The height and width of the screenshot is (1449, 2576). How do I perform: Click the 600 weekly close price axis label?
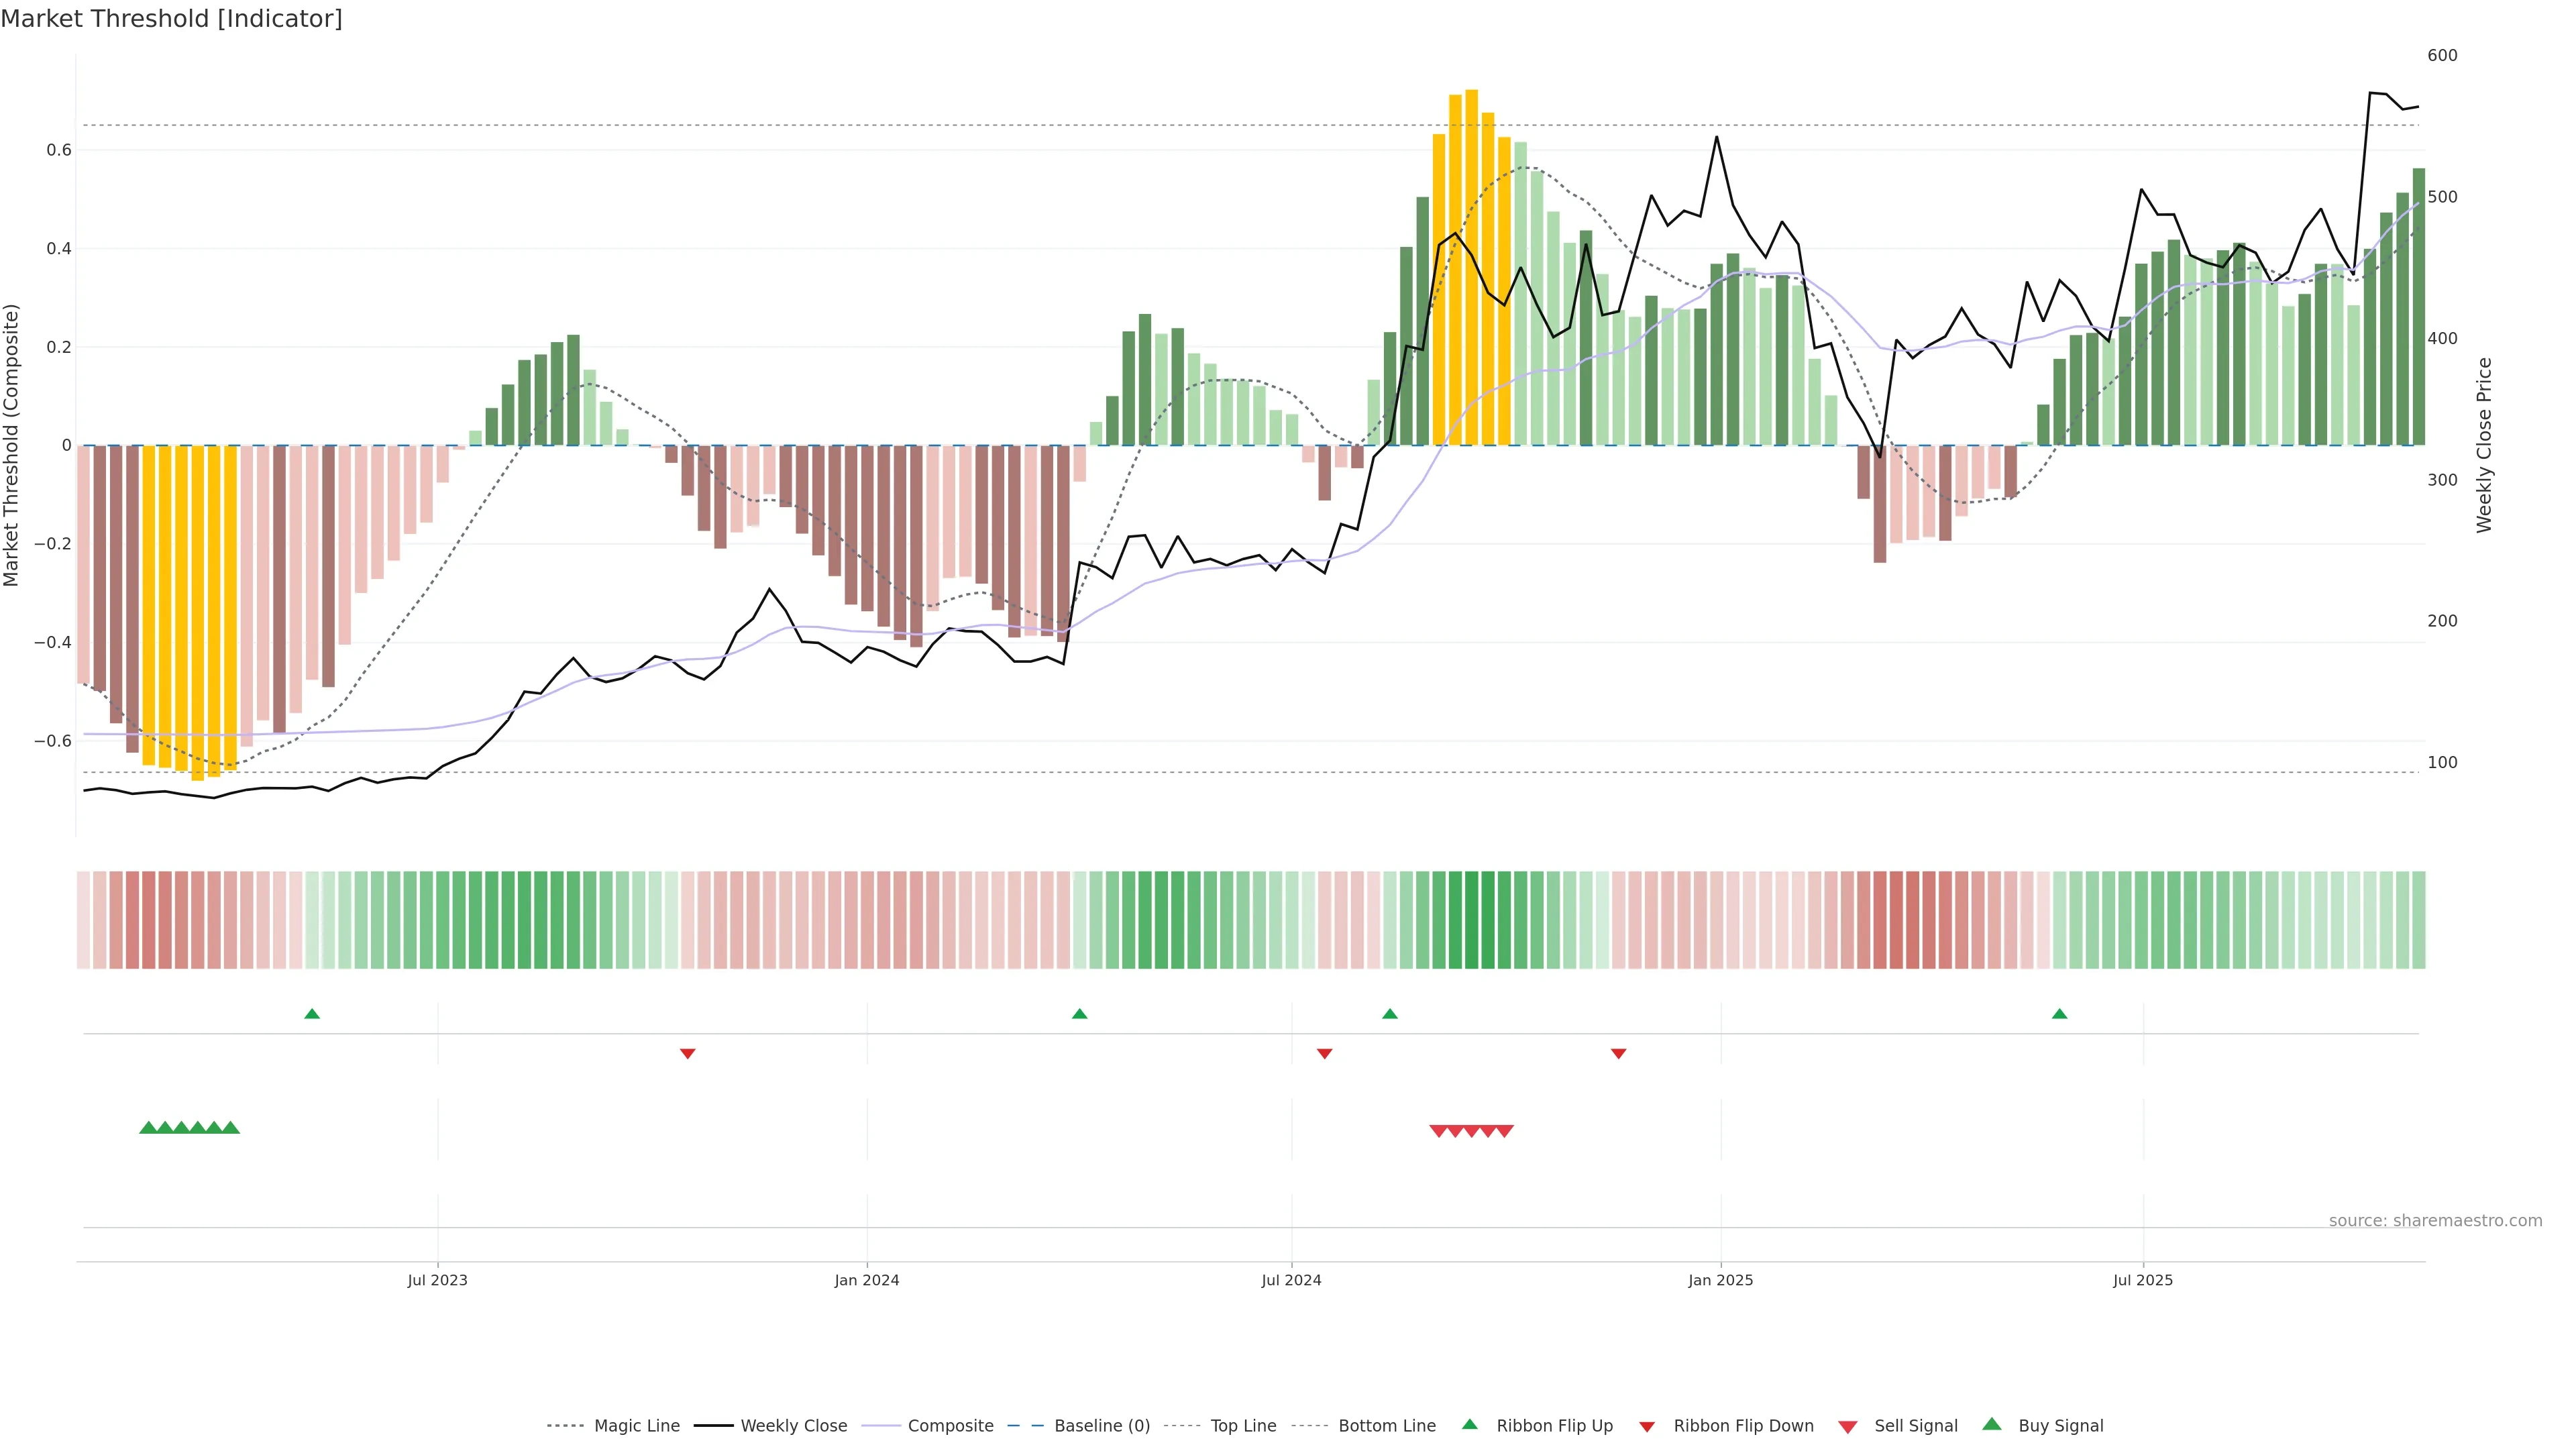click(2442, 56)
